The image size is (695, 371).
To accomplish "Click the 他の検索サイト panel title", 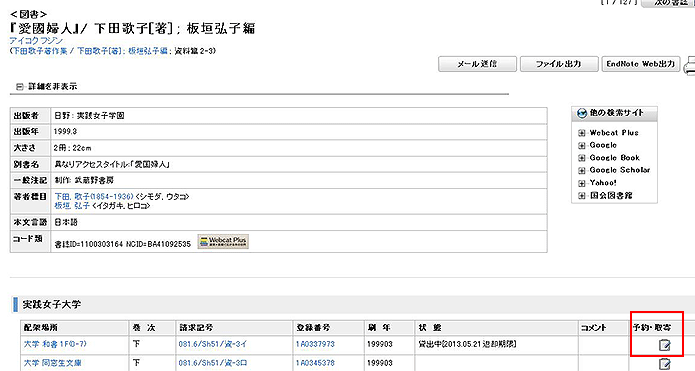I will click(617, 113).
